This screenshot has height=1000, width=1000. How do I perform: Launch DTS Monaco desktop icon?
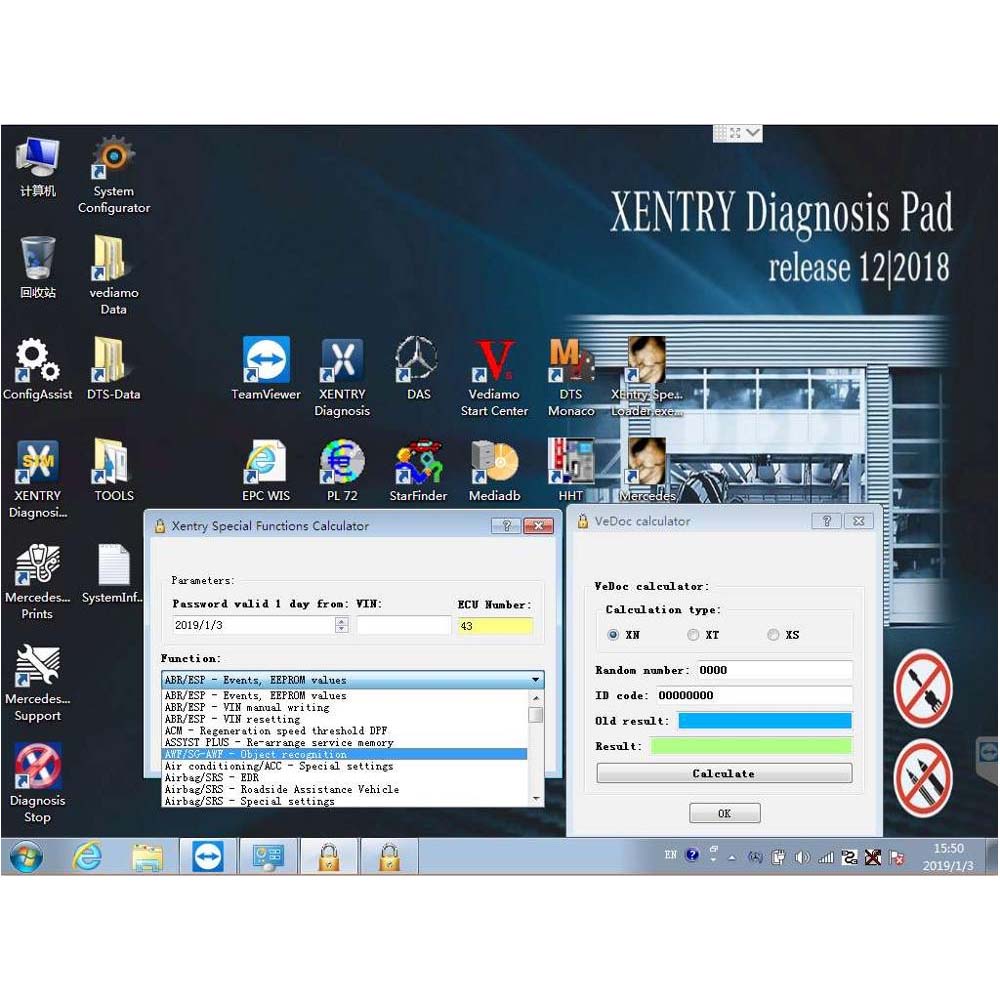point(571,377)
